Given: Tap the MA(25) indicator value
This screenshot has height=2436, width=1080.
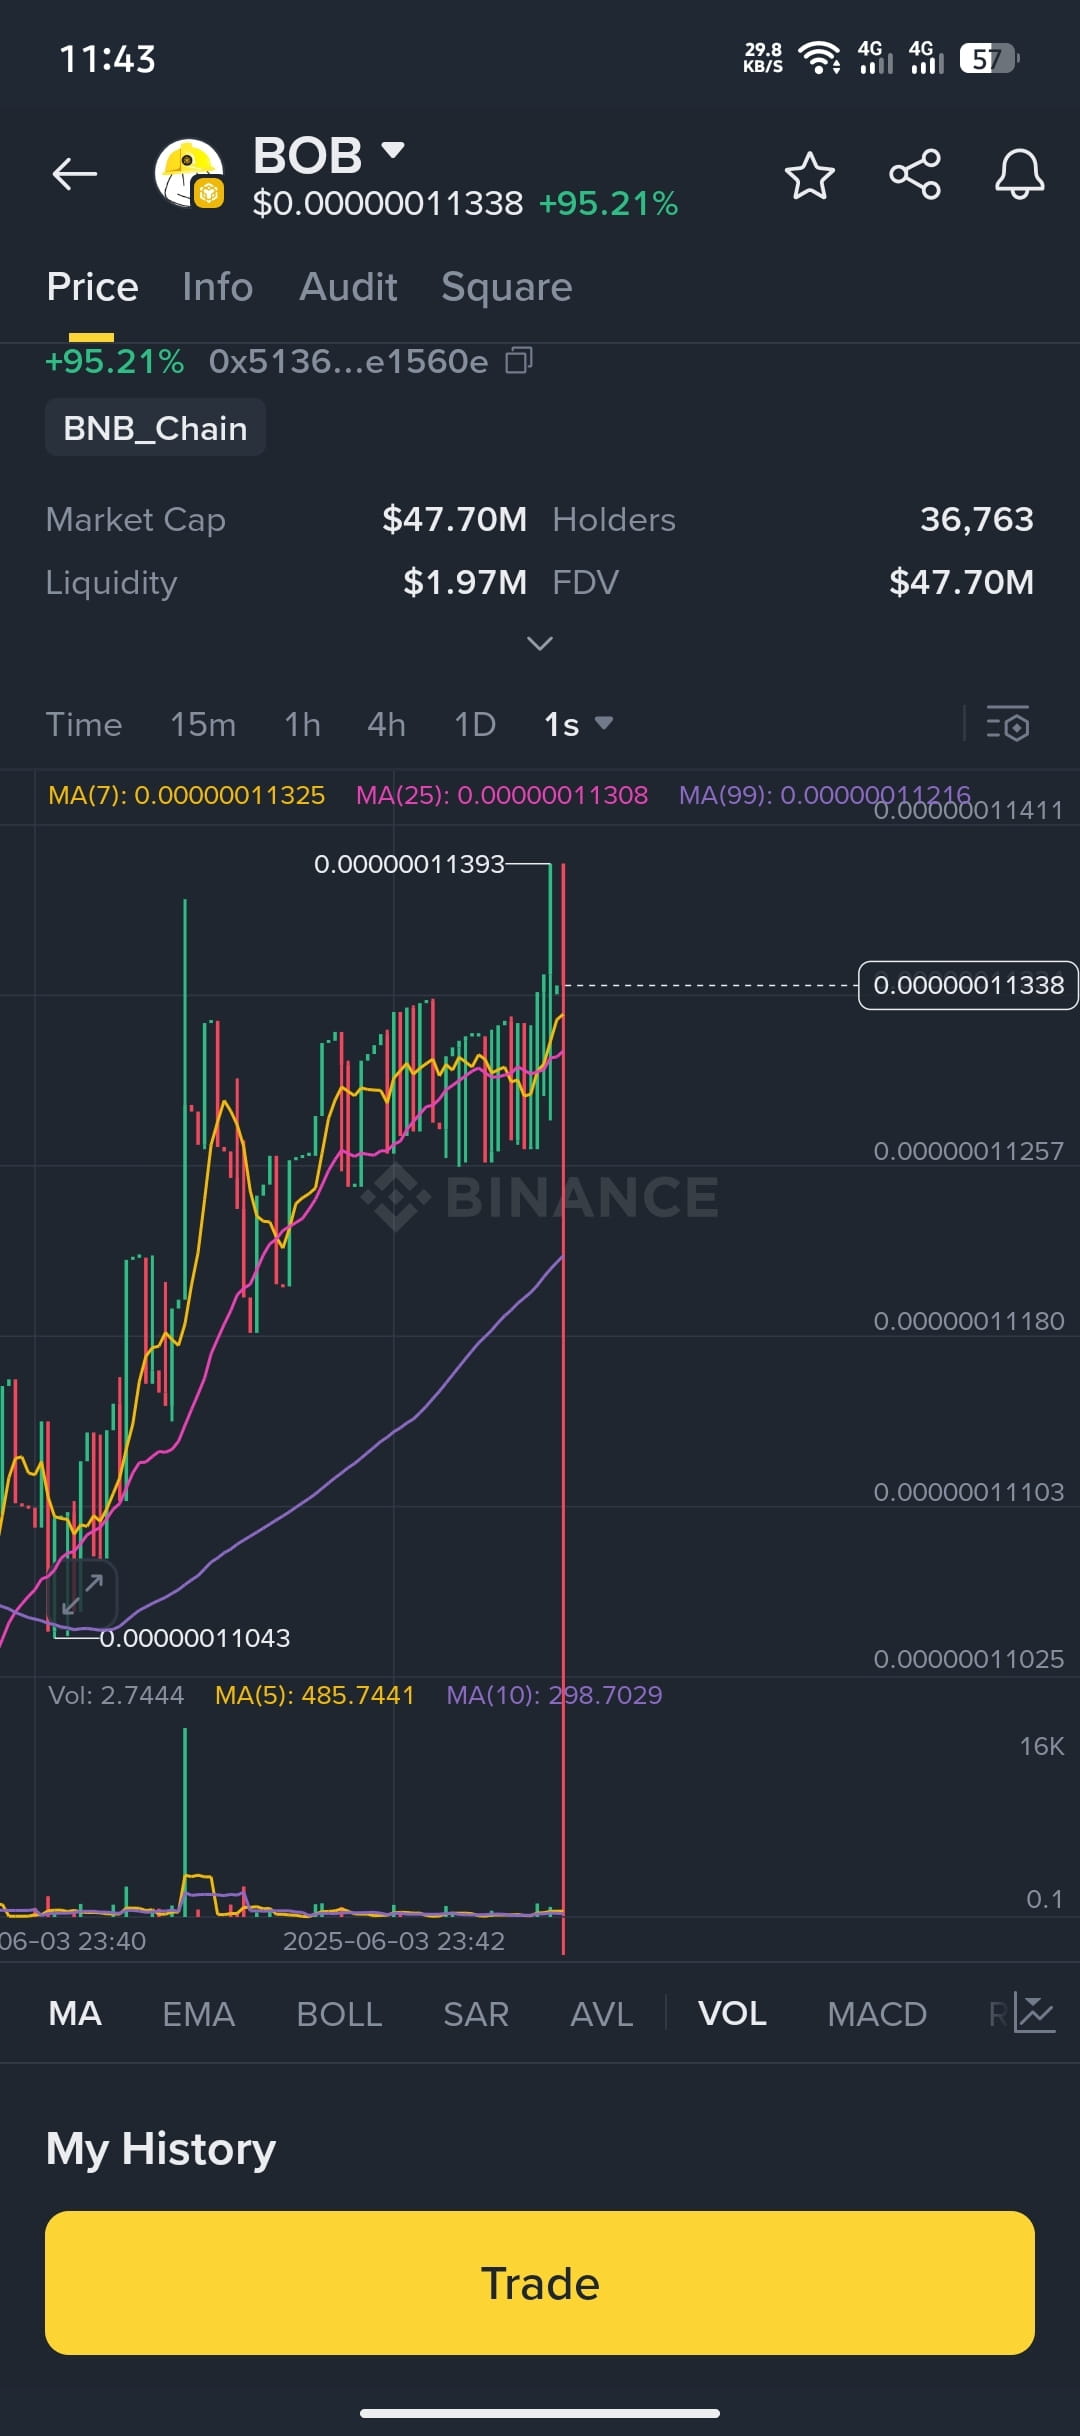Looking at the screenshot, I should [x=502, y=795].
